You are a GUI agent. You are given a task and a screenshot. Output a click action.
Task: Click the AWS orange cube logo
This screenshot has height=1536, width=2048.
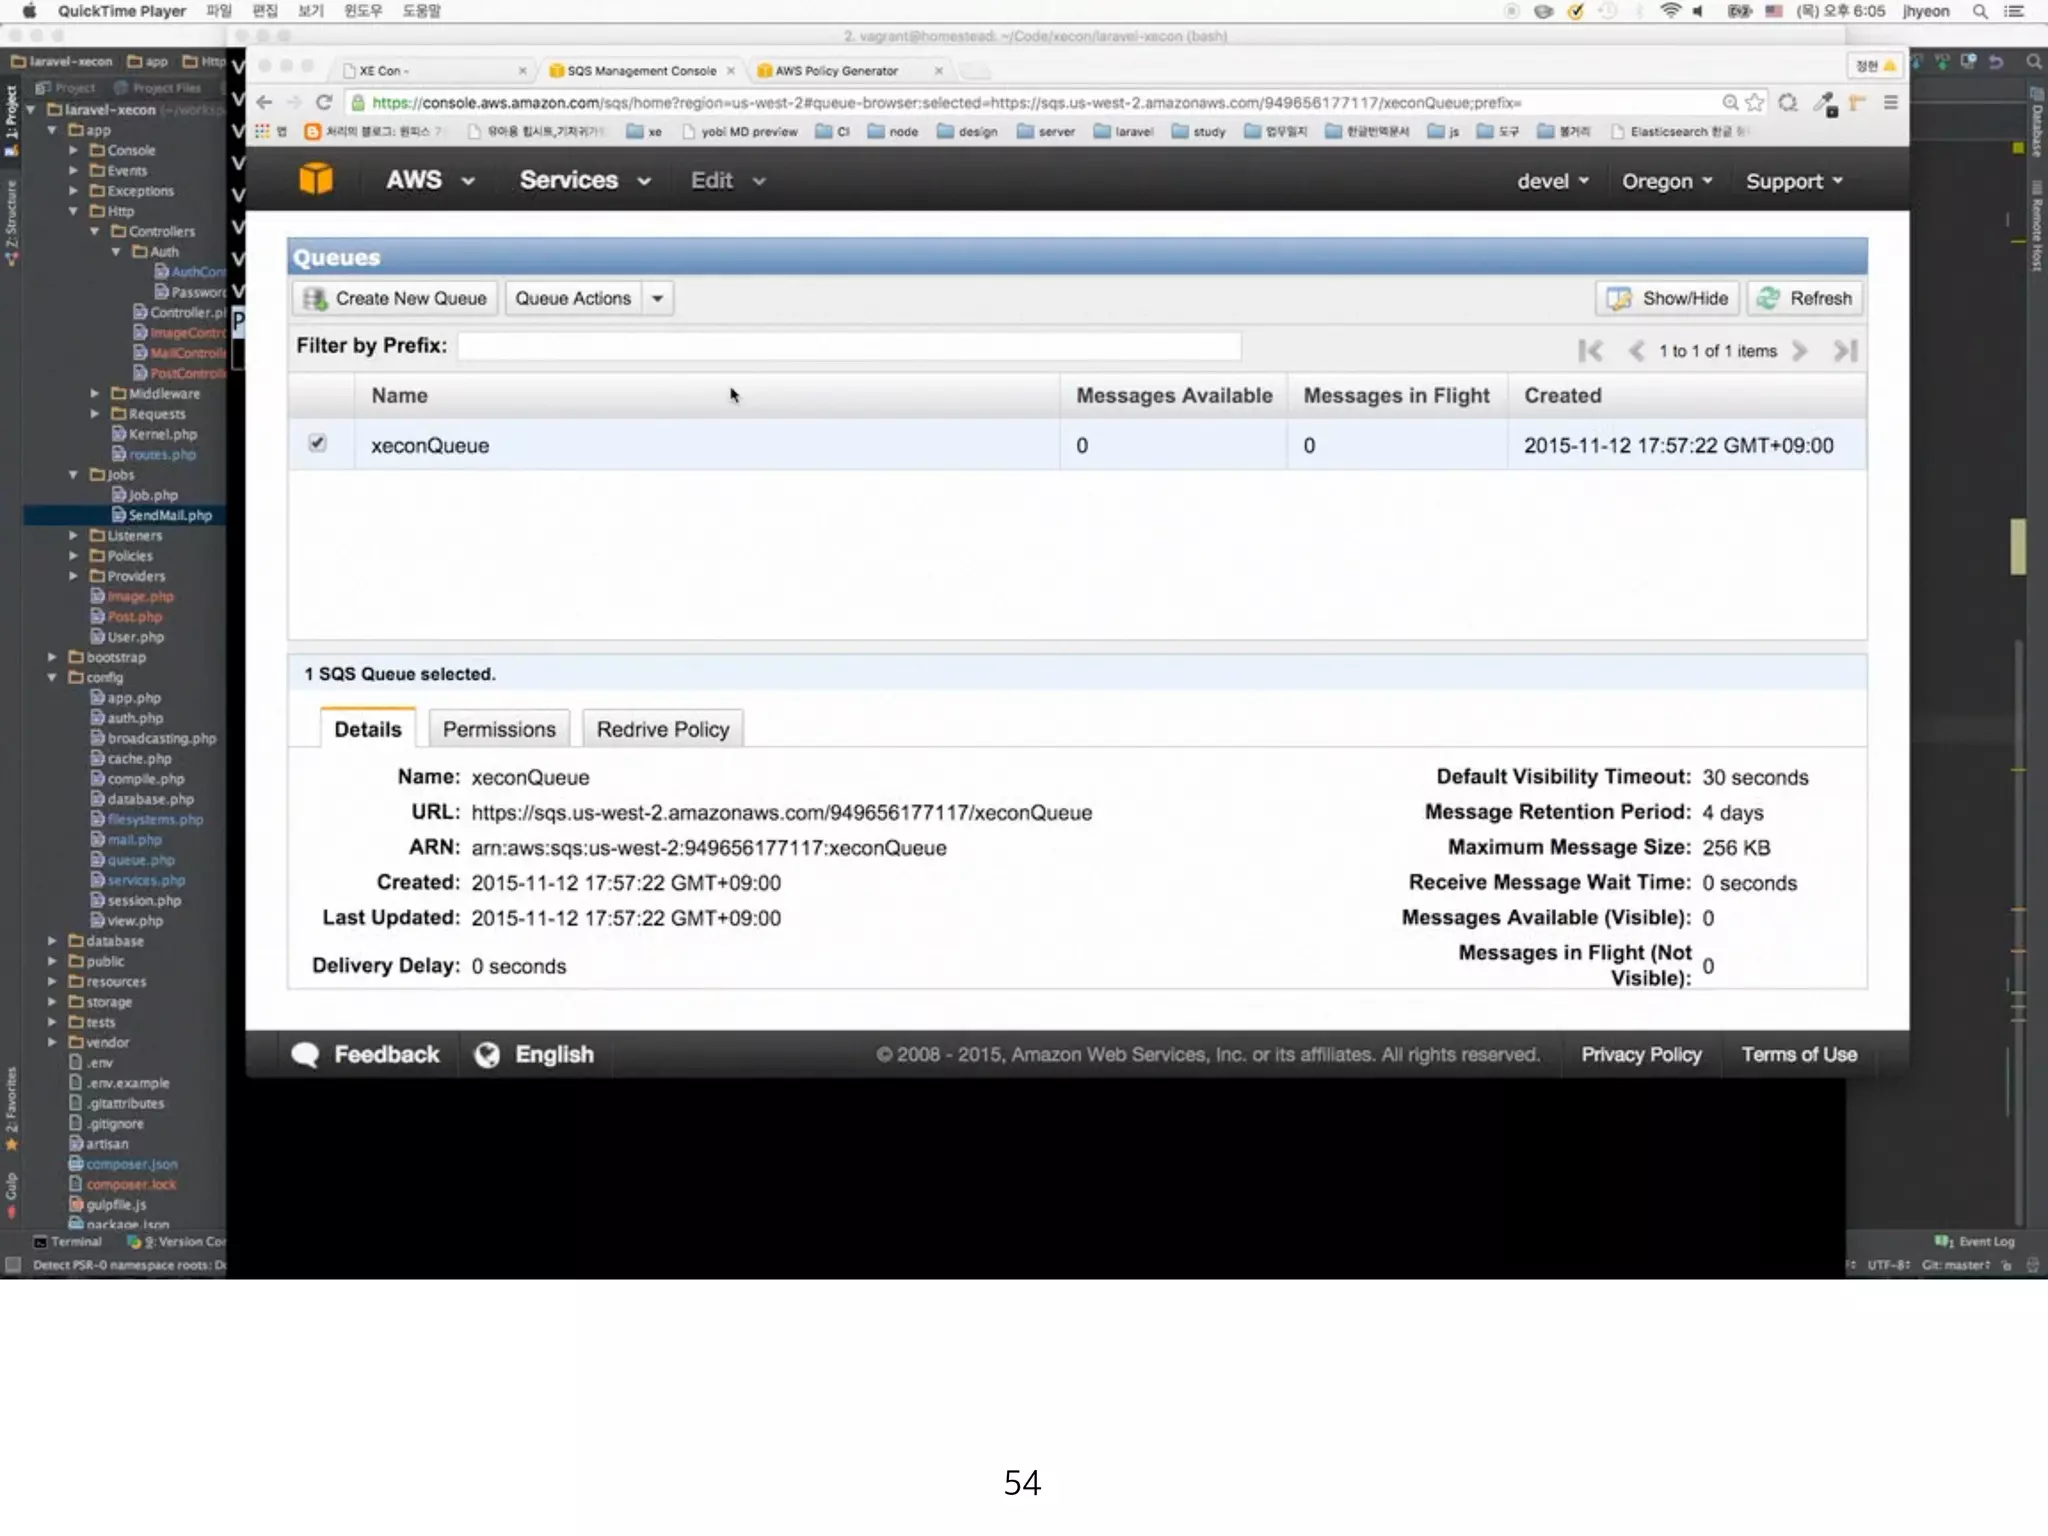[316, 180]
